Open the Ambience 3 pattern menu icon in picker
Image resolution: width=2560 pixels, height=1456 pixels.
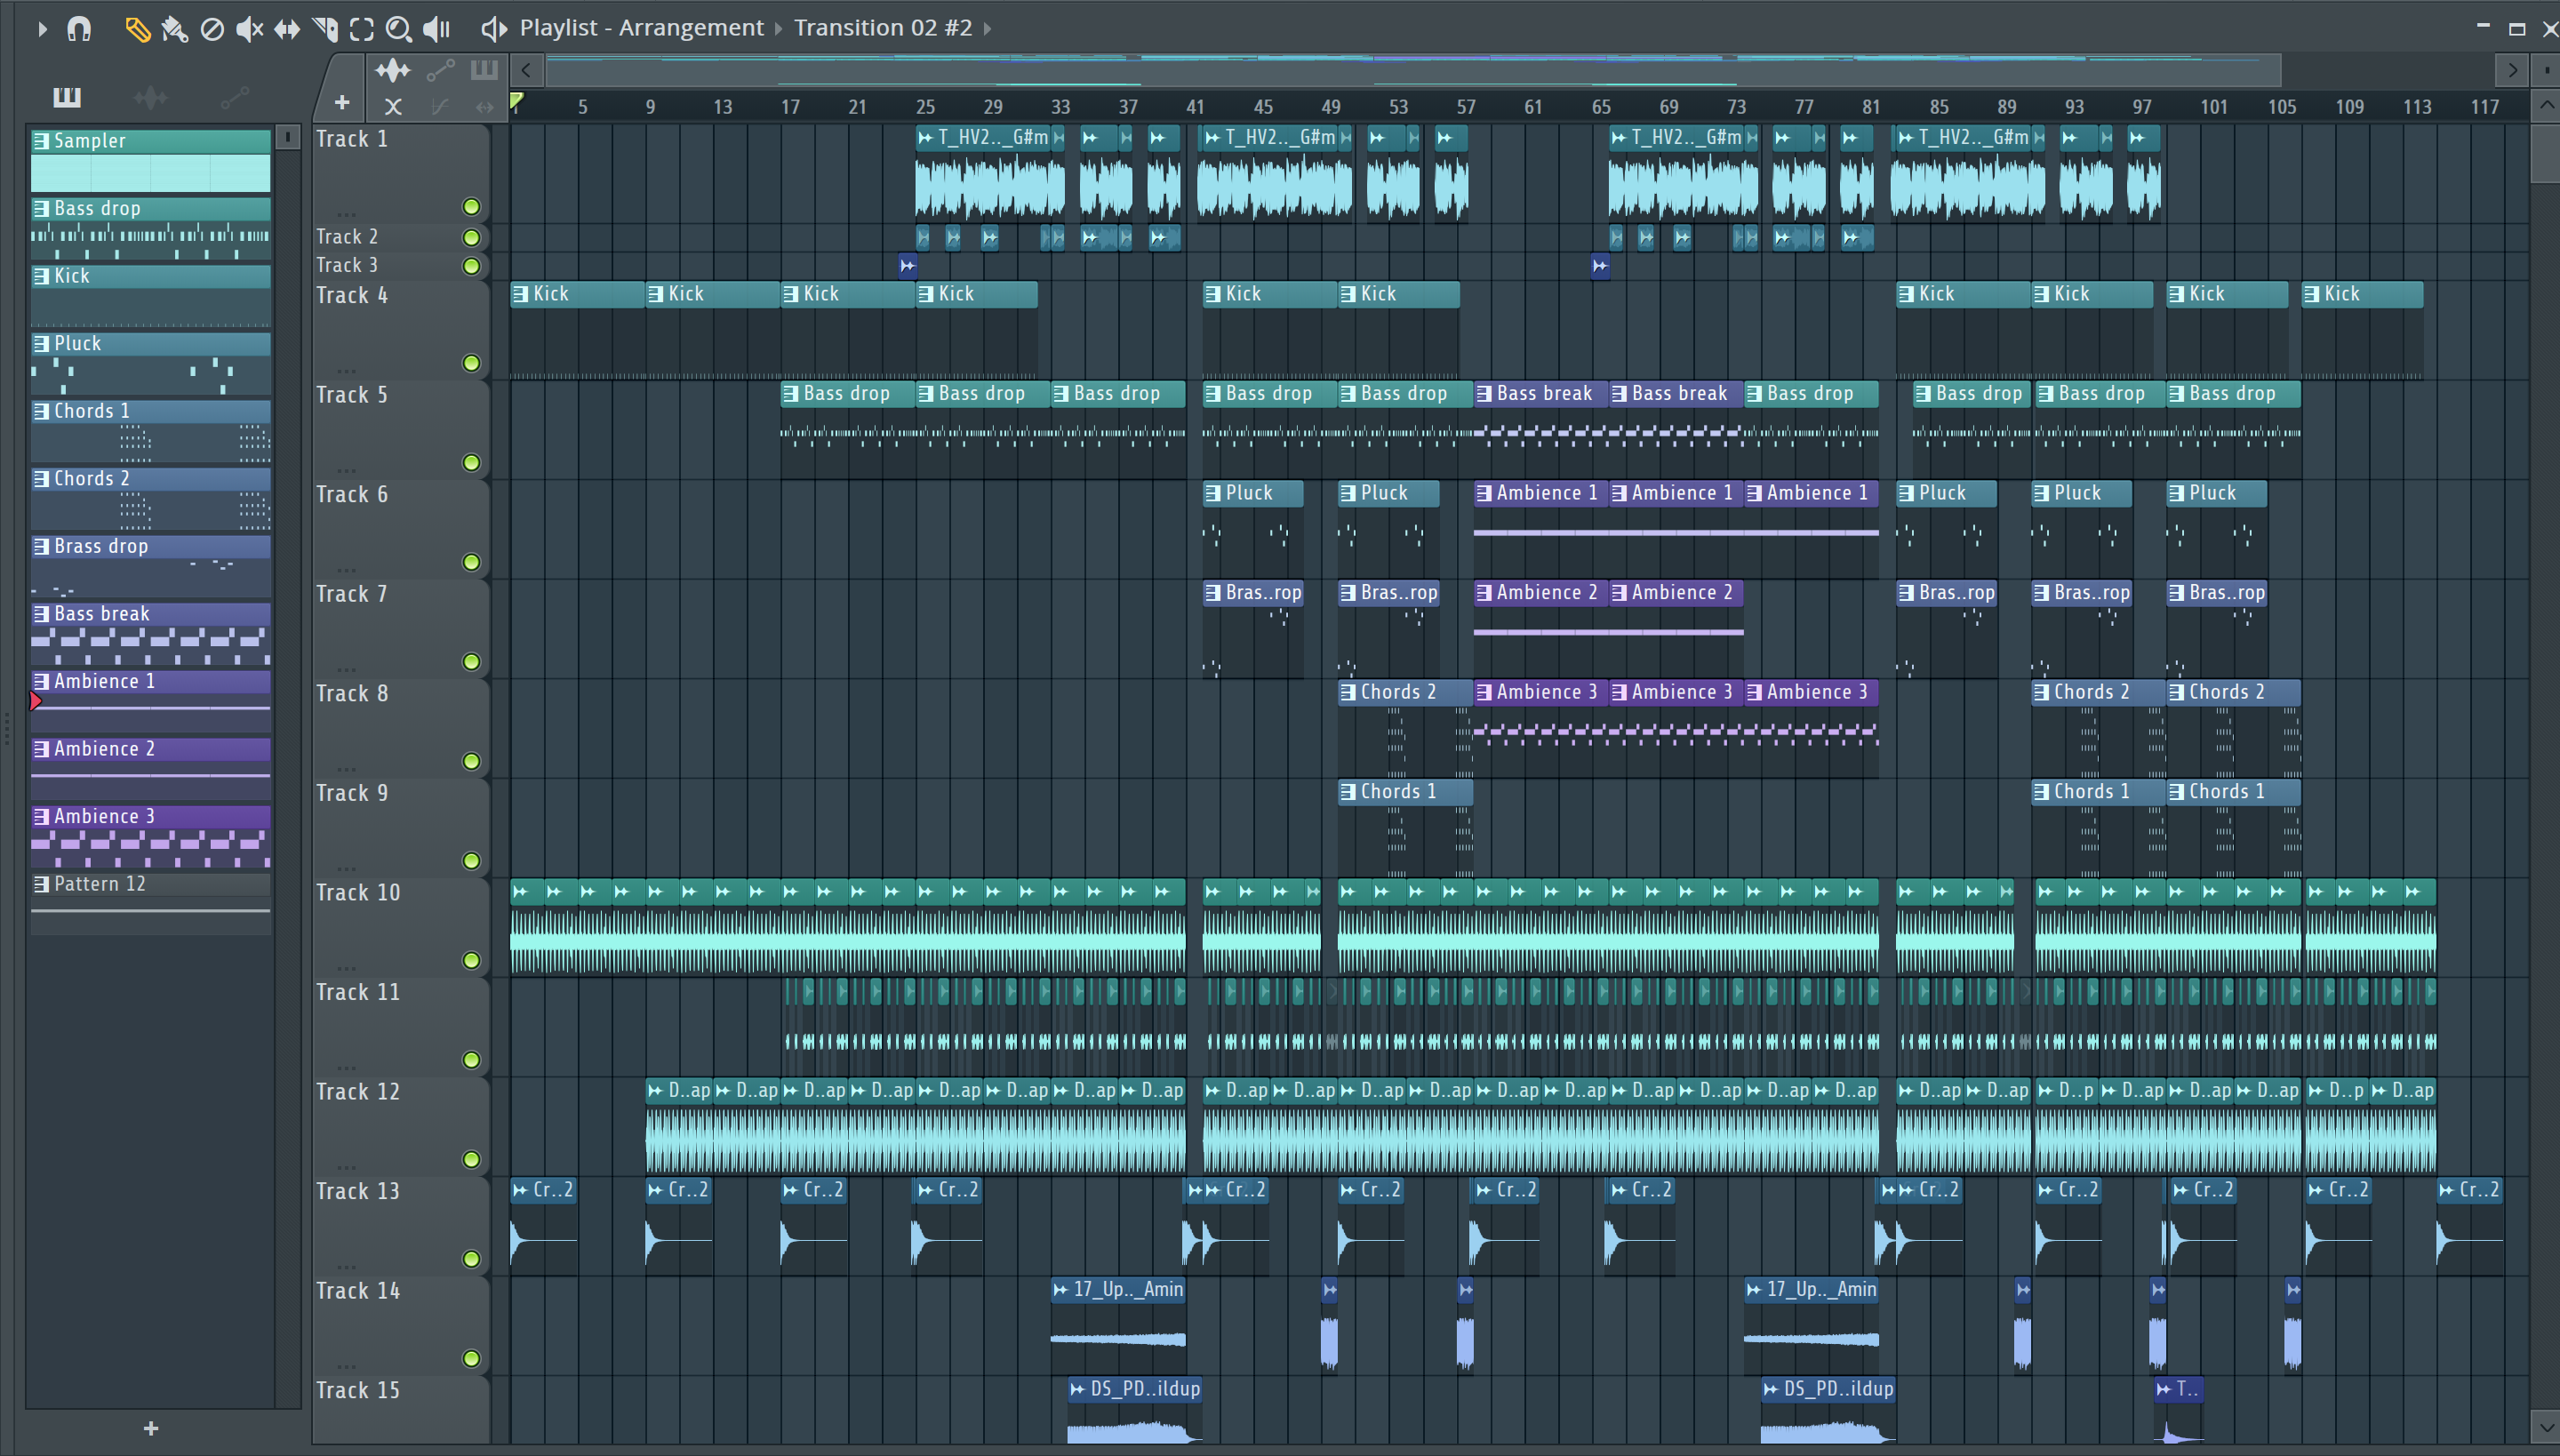(41, 817)
